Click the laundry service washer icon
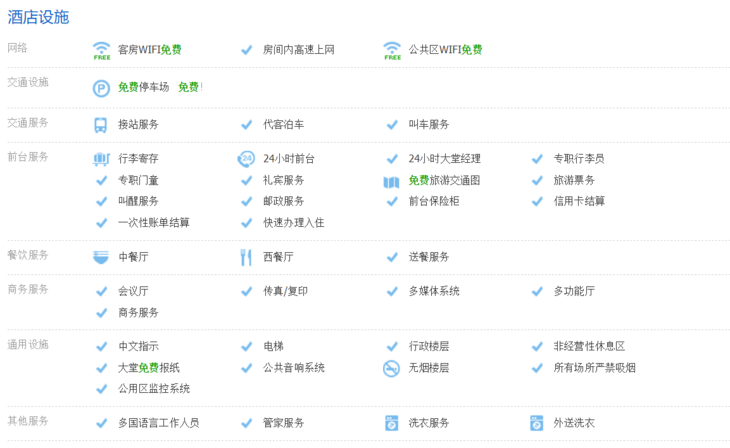Image resolution: width=730 pixels, height=448 pixels. [392, 423]
